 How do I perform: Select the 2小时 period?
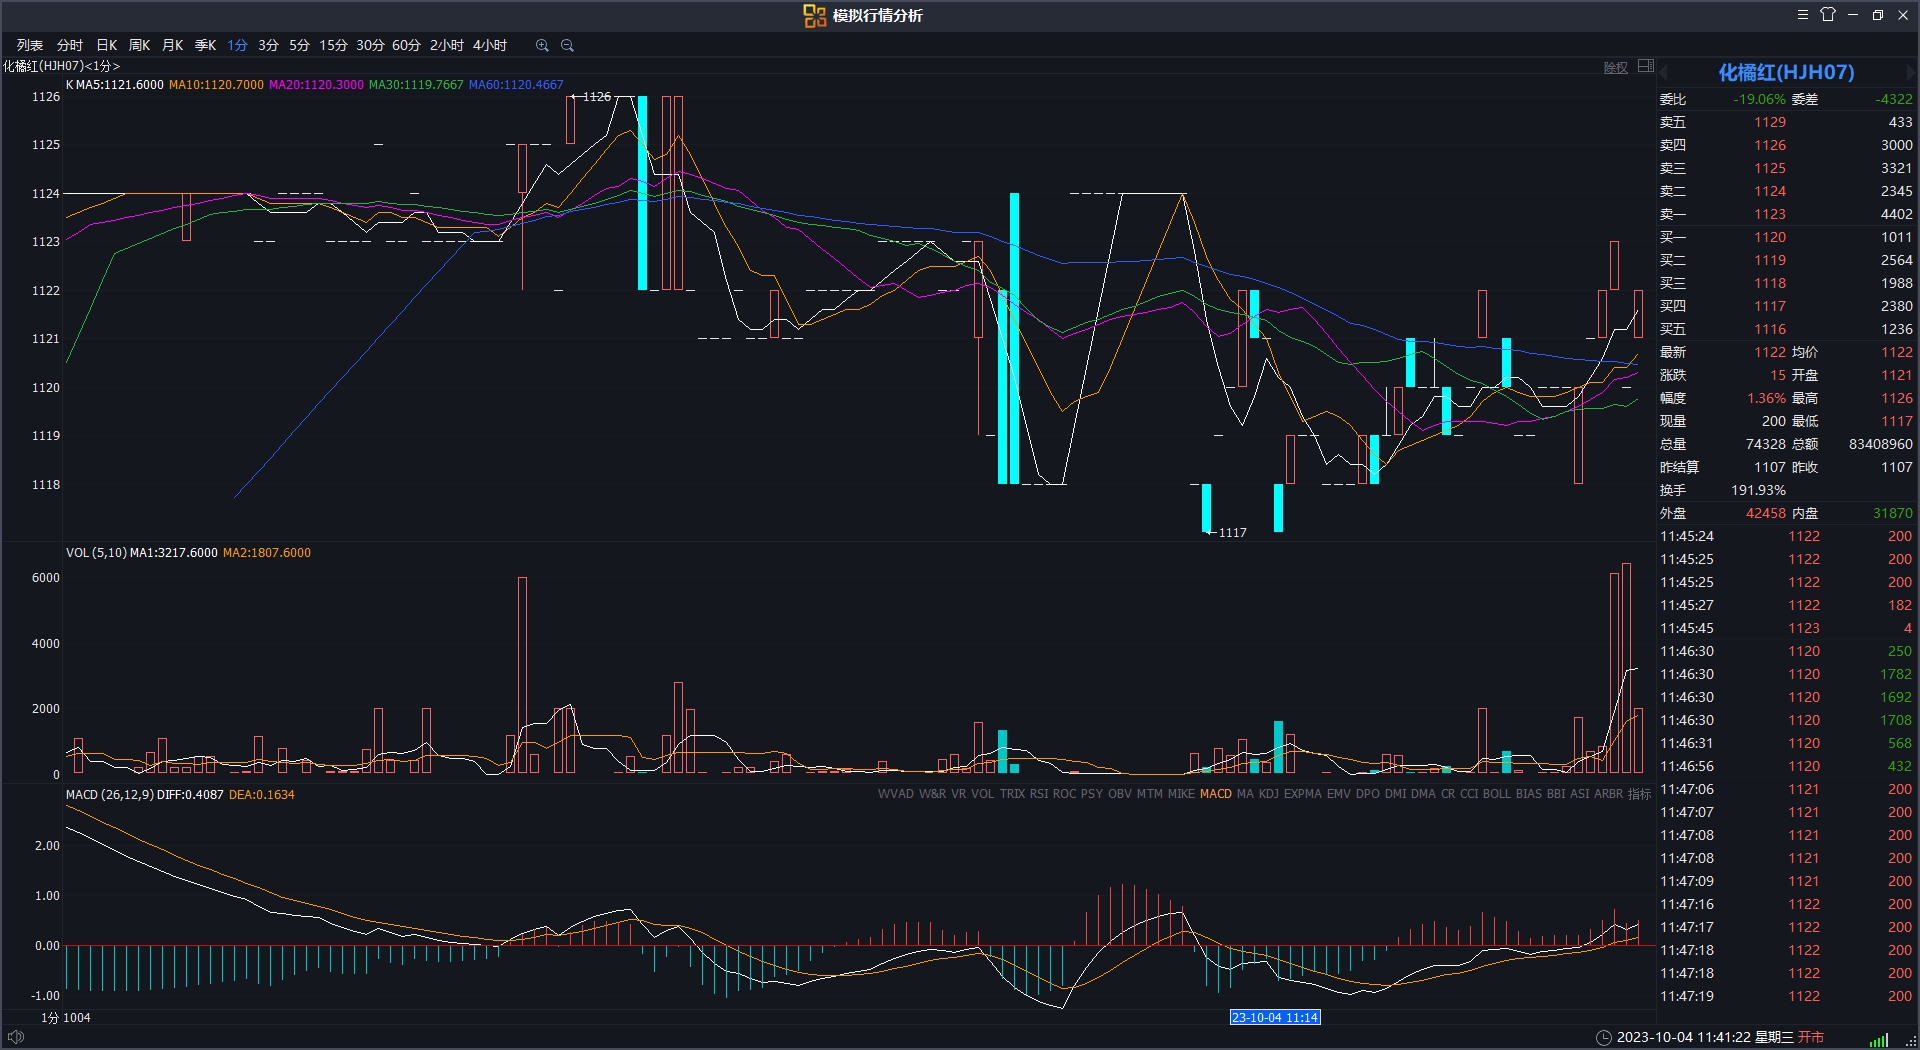pyautogui.click(x=447, y=45)
